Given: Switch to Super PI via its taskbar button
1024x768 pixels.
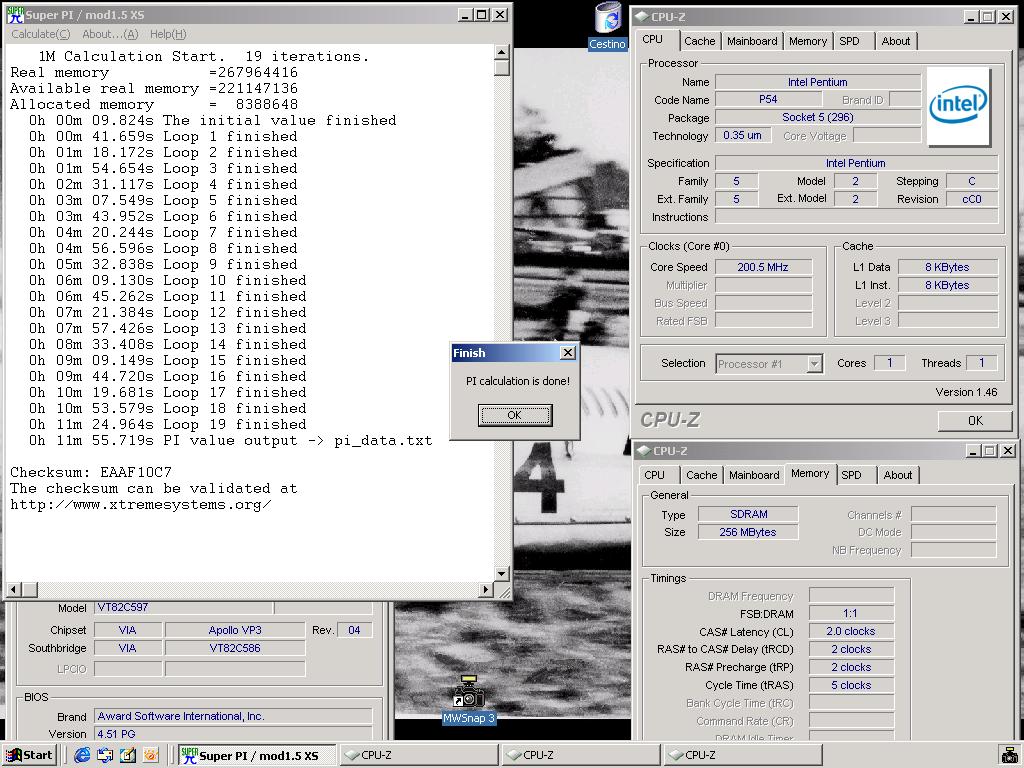Looking at the screenshot, I should (256, 755).
